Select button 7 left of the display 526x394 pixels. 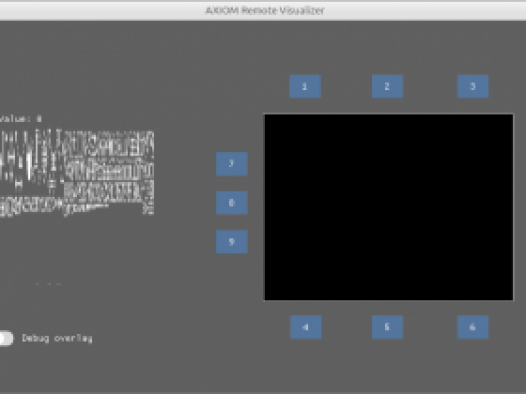[x=232, y=164]
